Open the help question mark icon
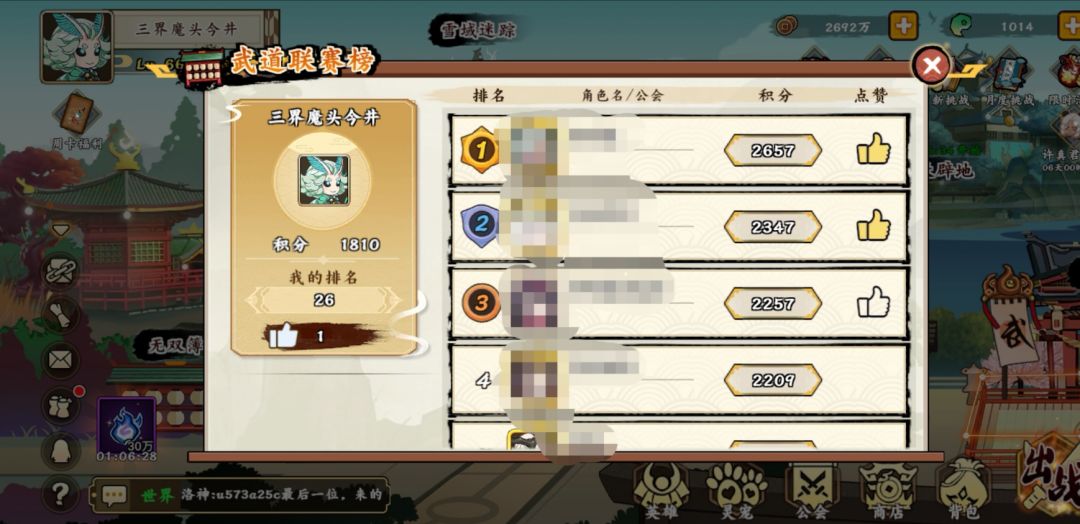Viewport: 1080px width, 524px height. (61, 493)
